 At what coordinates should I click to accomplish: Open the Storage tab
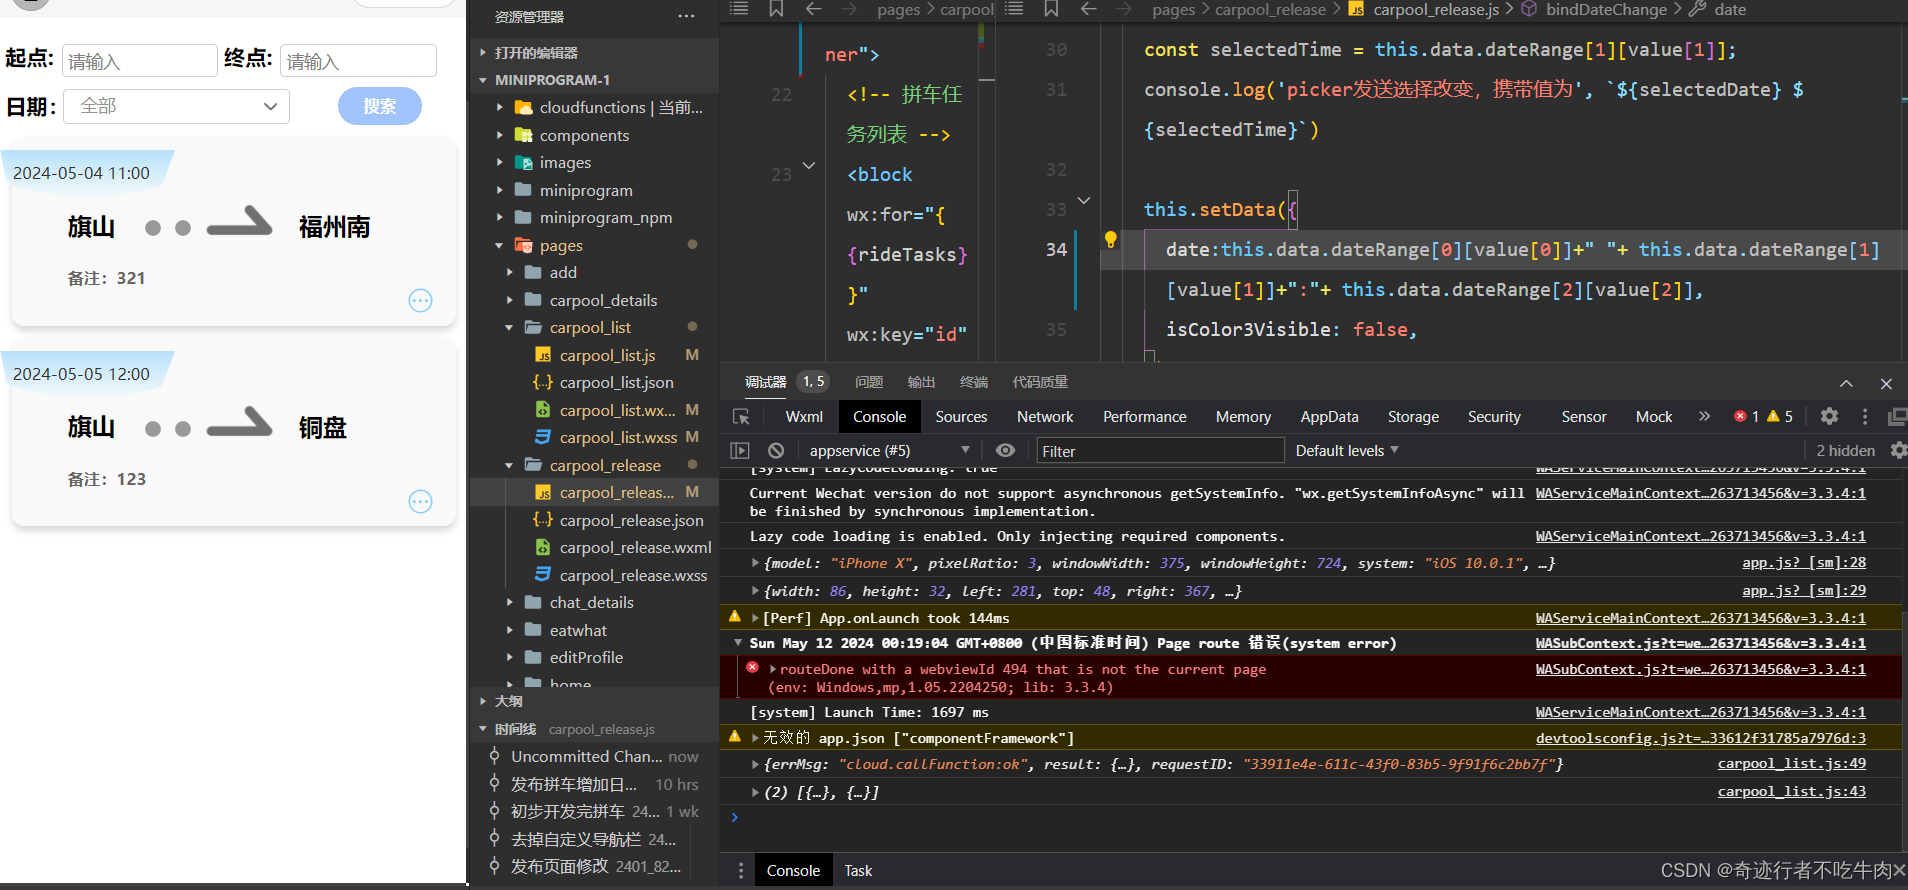(x=1413, y=417)
